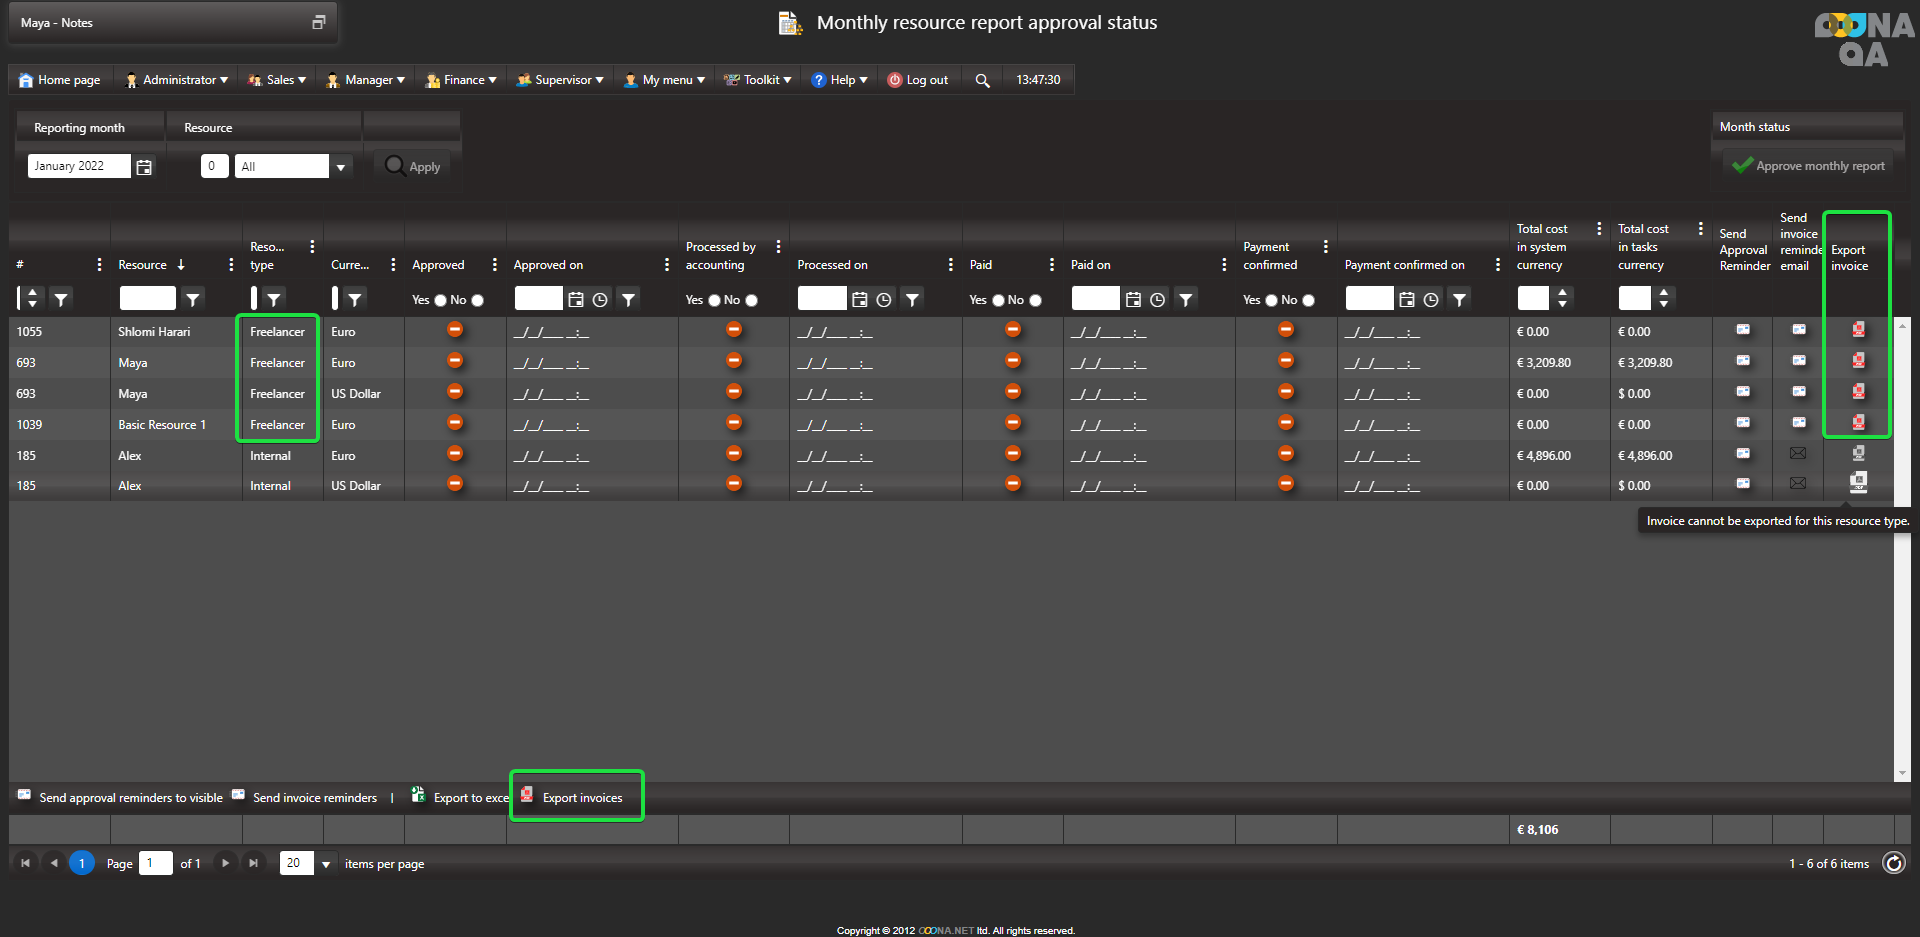Expand the Finance menu
This screenshot has height=937, width=1920.
pyautogui.click(x=461, y=80)
